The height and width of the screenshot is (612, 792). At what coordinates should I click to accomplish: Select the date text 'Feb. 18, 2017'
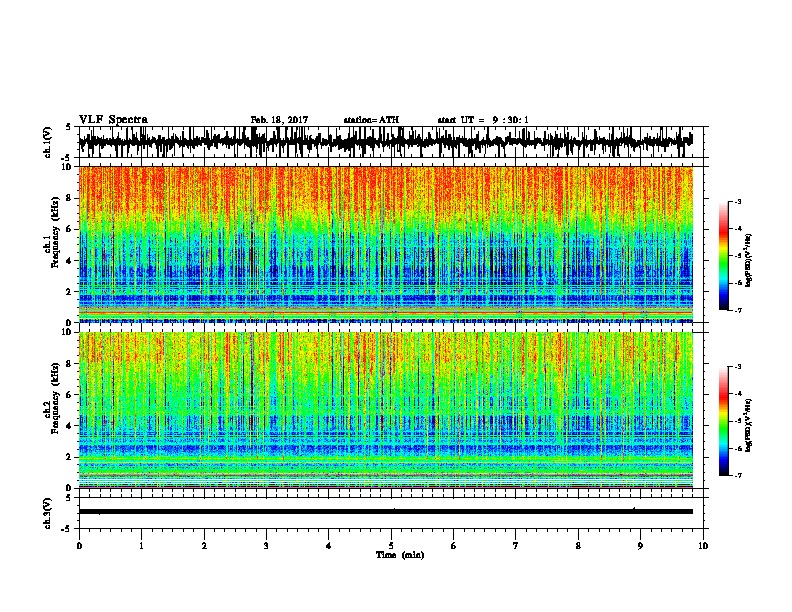click(x=279, y=120)
